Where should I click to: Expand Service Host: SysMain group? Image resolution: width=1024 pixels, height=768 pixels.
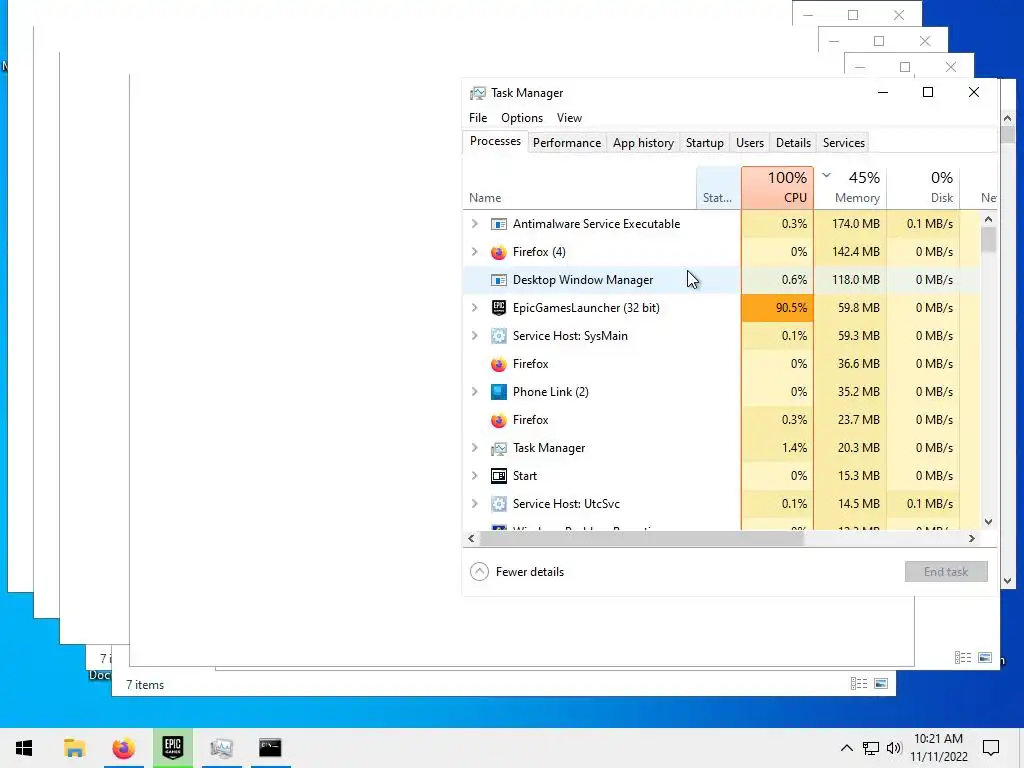click(475, 336)
